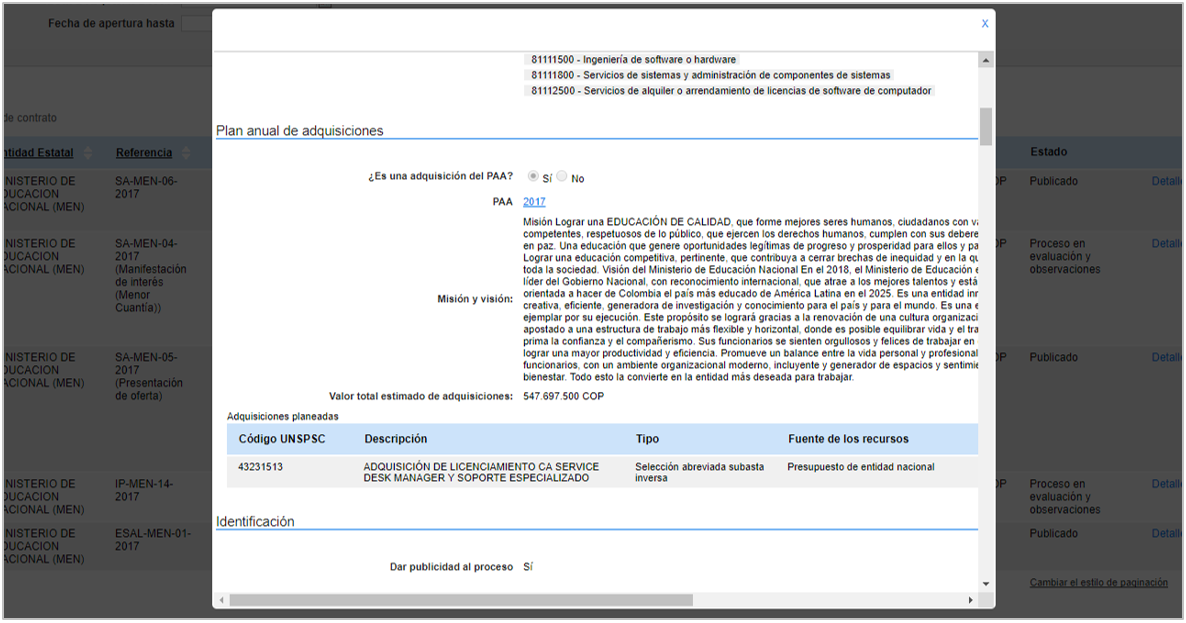
Task: Open Detalle link for SA-MEN-05-2017 row
Action: pyautogui.click(x=1166, y=357)
